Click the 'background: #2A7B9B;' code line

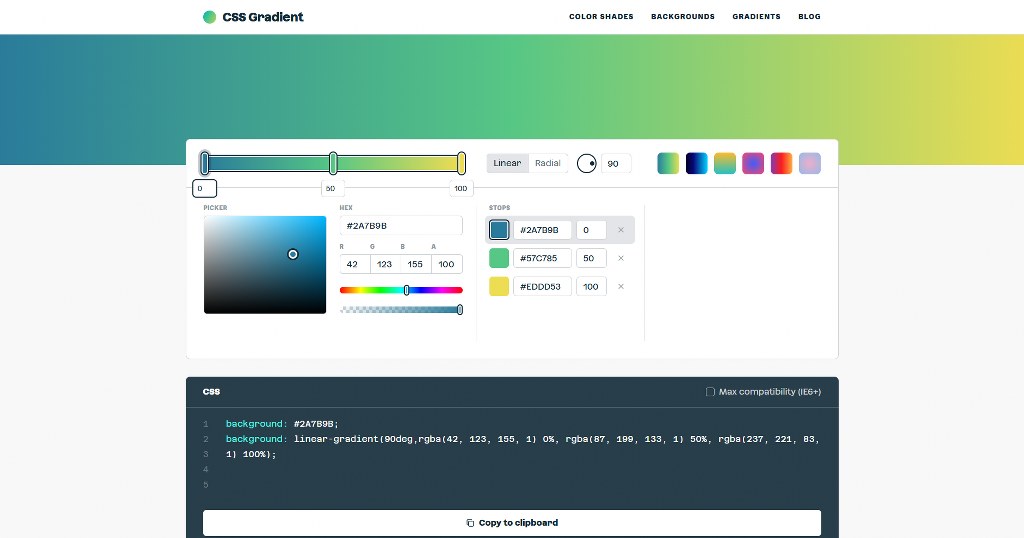point(282,424)
